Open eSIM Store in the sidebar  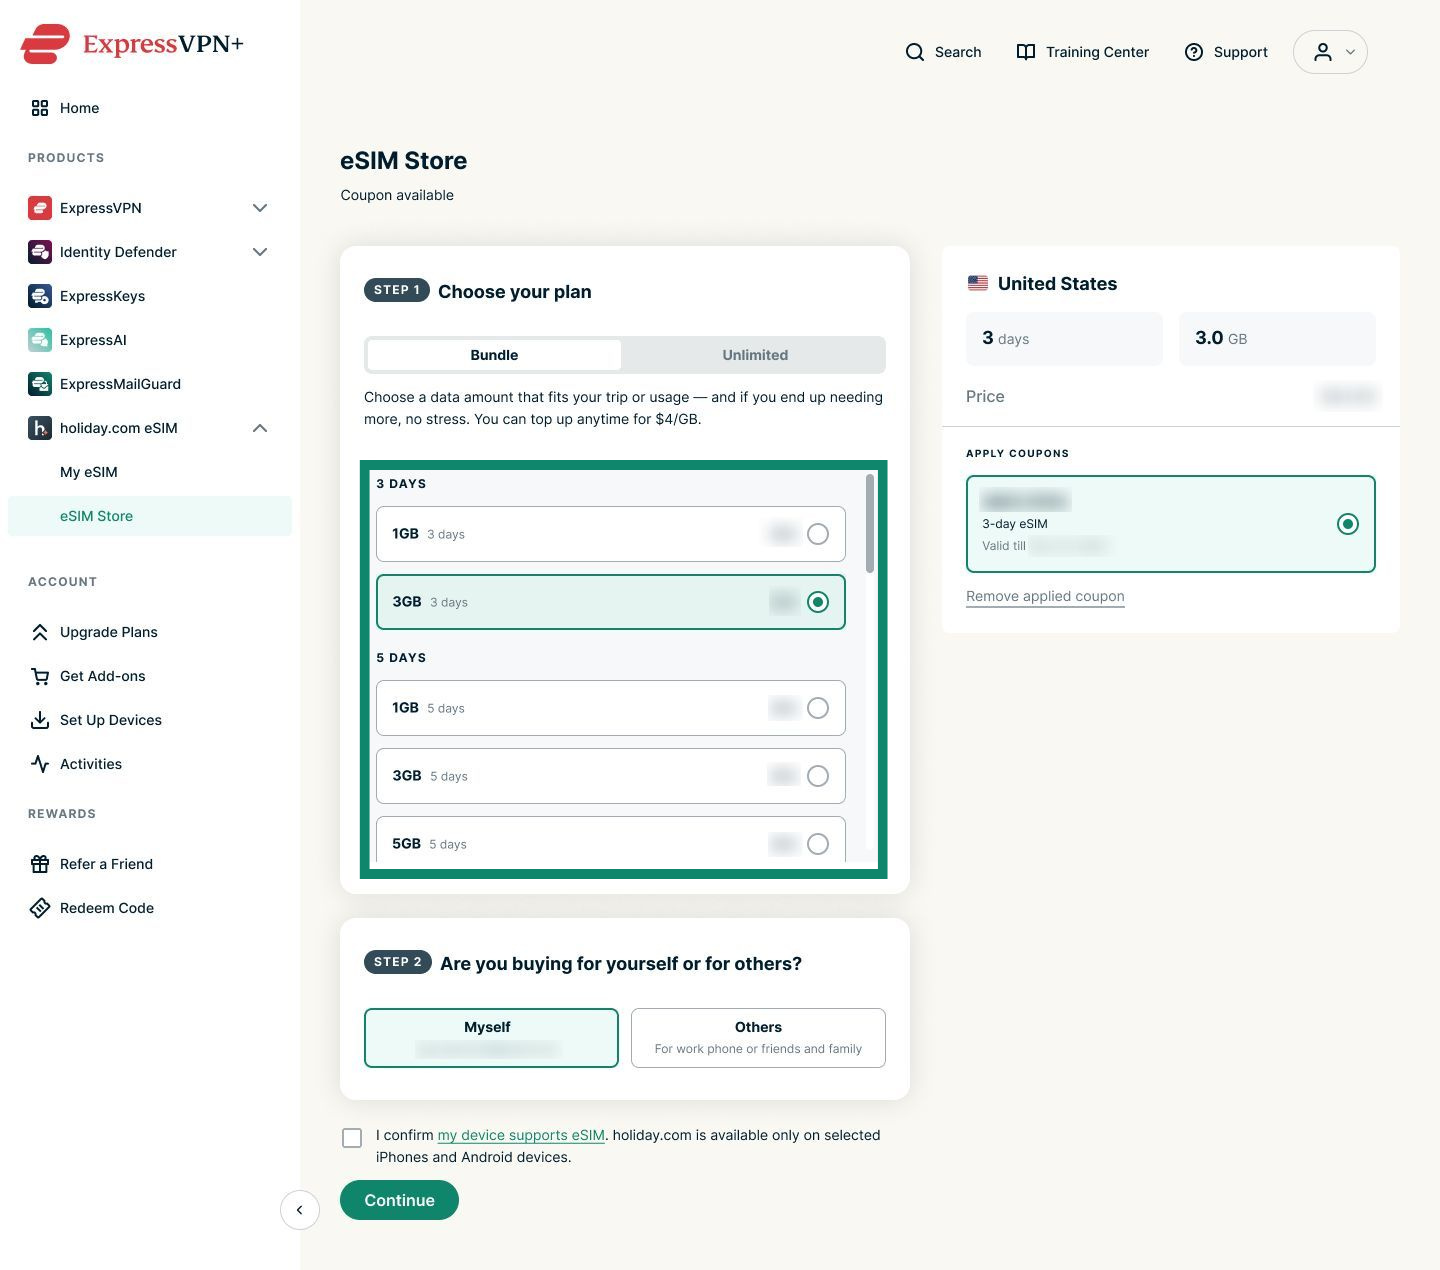(150, 516)
